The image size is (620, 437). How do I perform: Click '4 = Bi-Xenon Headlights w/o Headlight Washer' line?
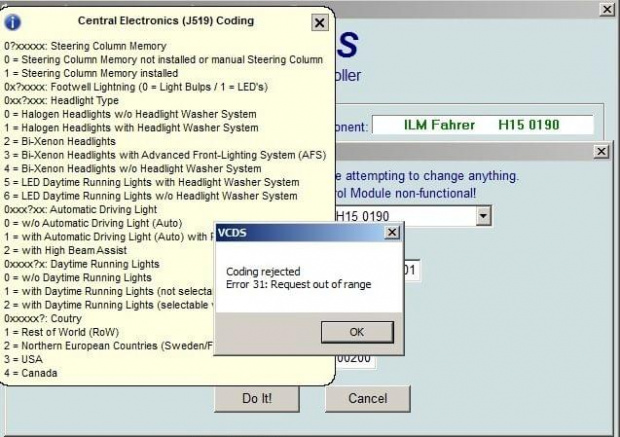(x=132, y=168)
